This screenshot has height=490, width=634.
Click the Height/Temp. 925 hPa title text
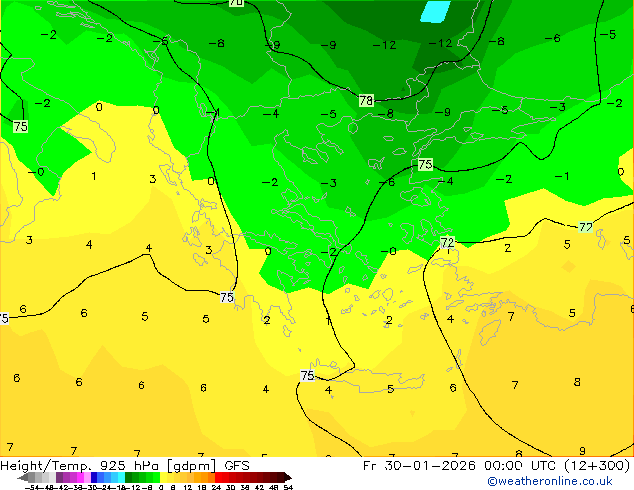coord(79,466)
